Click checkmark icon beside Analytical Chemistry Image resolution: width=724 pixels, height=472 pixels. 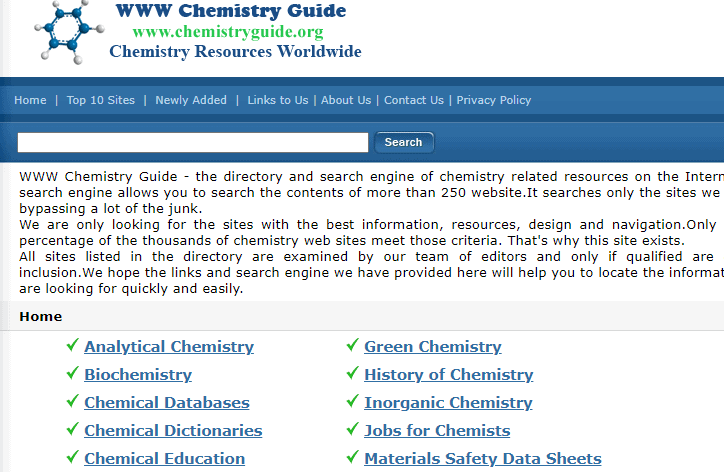click(72, 345)
